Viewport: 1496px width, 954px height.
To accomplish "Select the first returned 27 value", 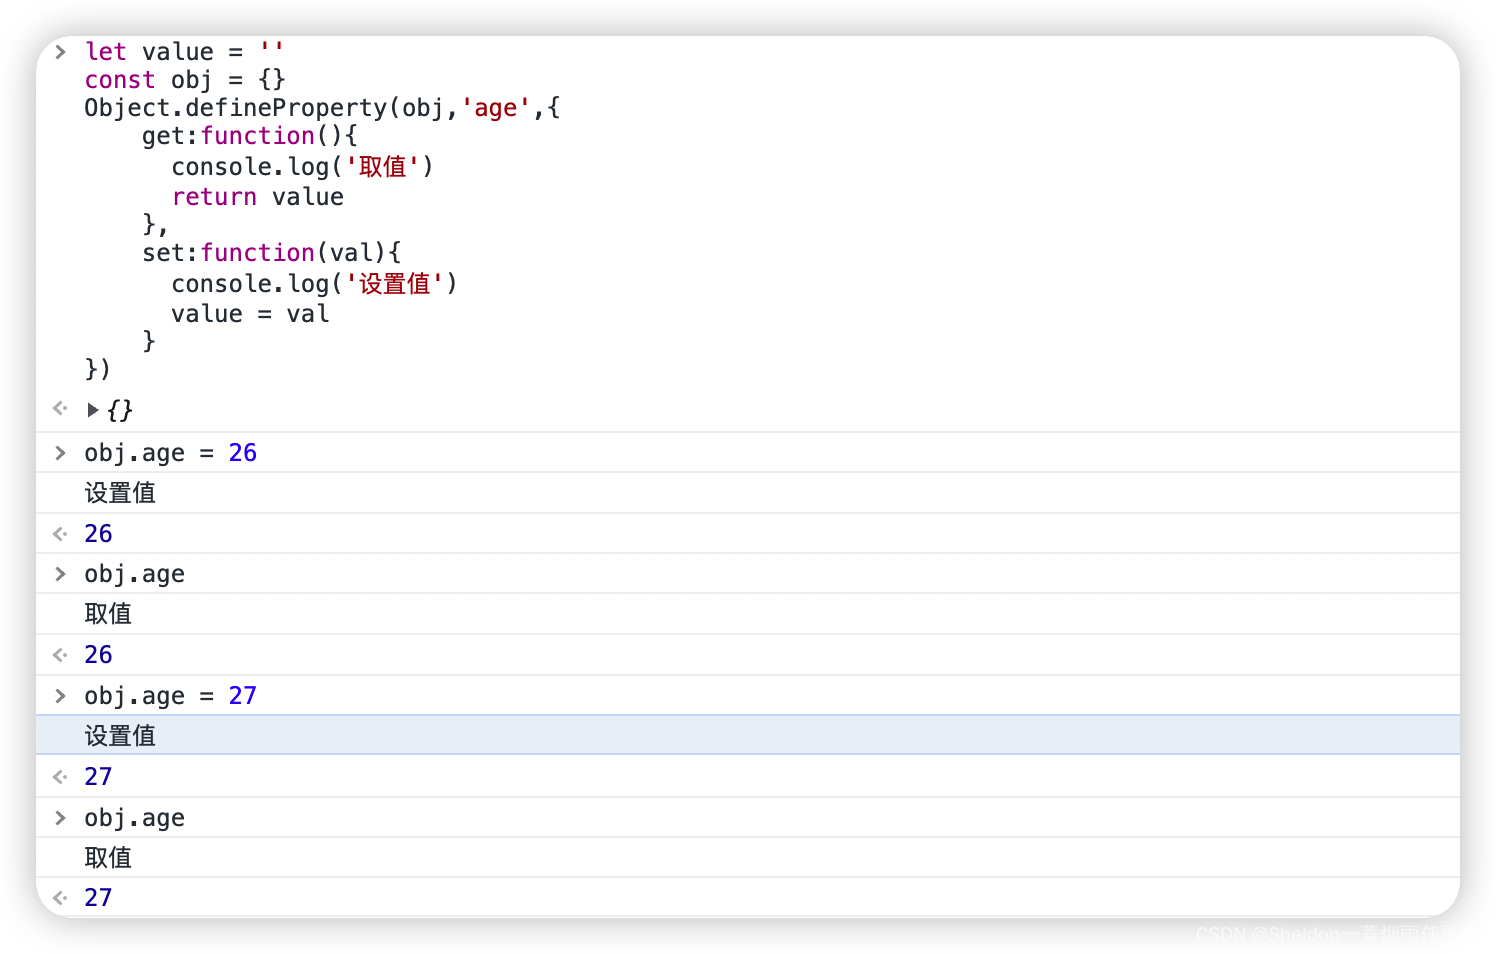I will 98,777.
